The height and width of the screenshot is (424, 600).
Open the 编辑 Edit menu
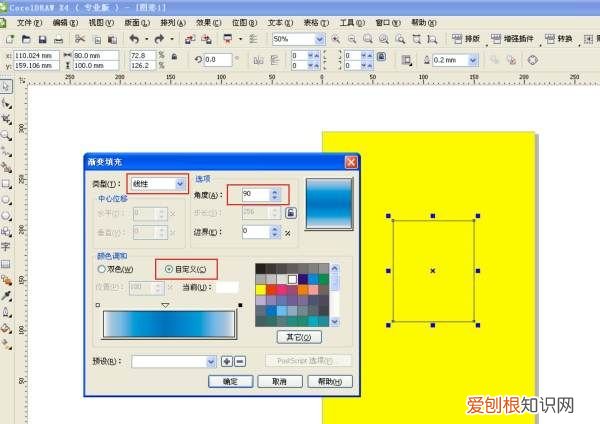(x=65, y=23)
